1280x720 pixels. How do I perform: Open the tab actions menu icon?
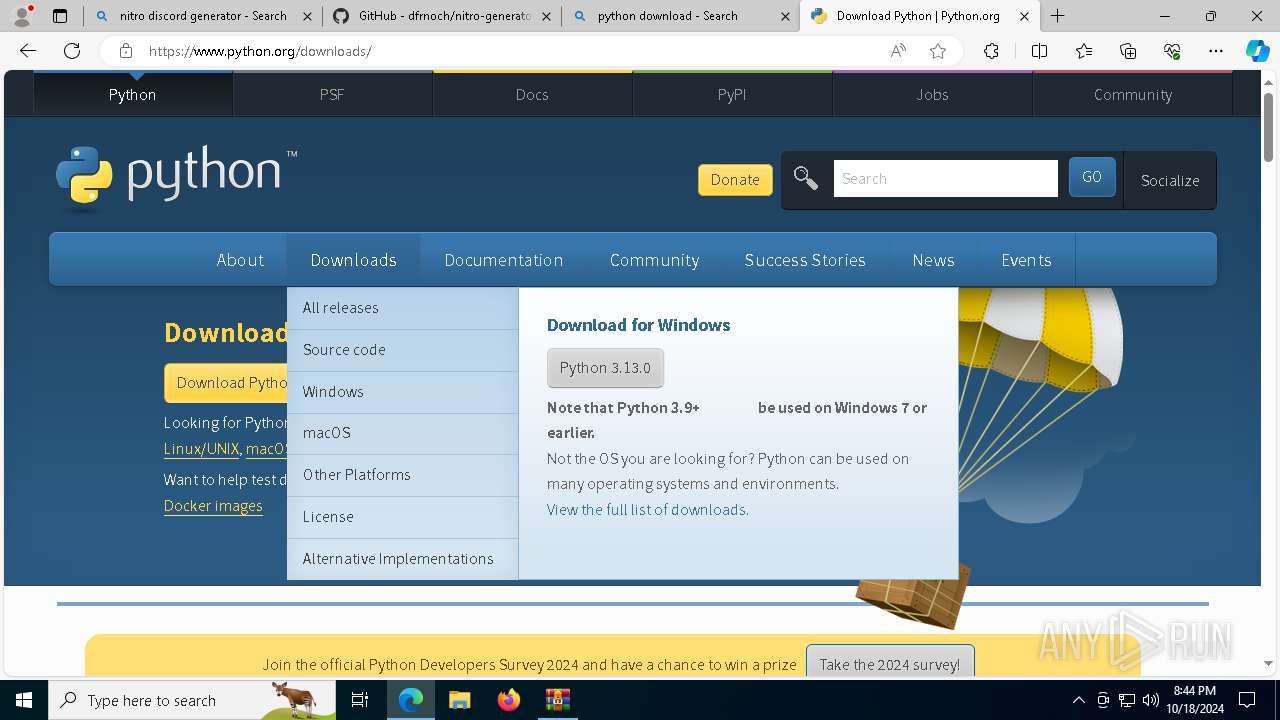click(x=60, y=16)
